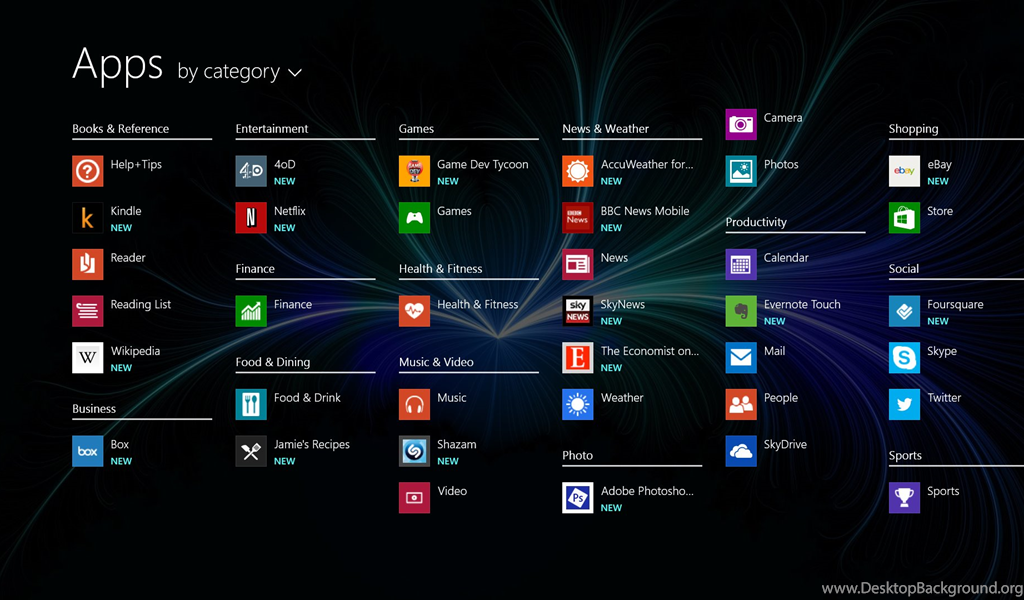Open the Mail envelope icon

(741, 358)
